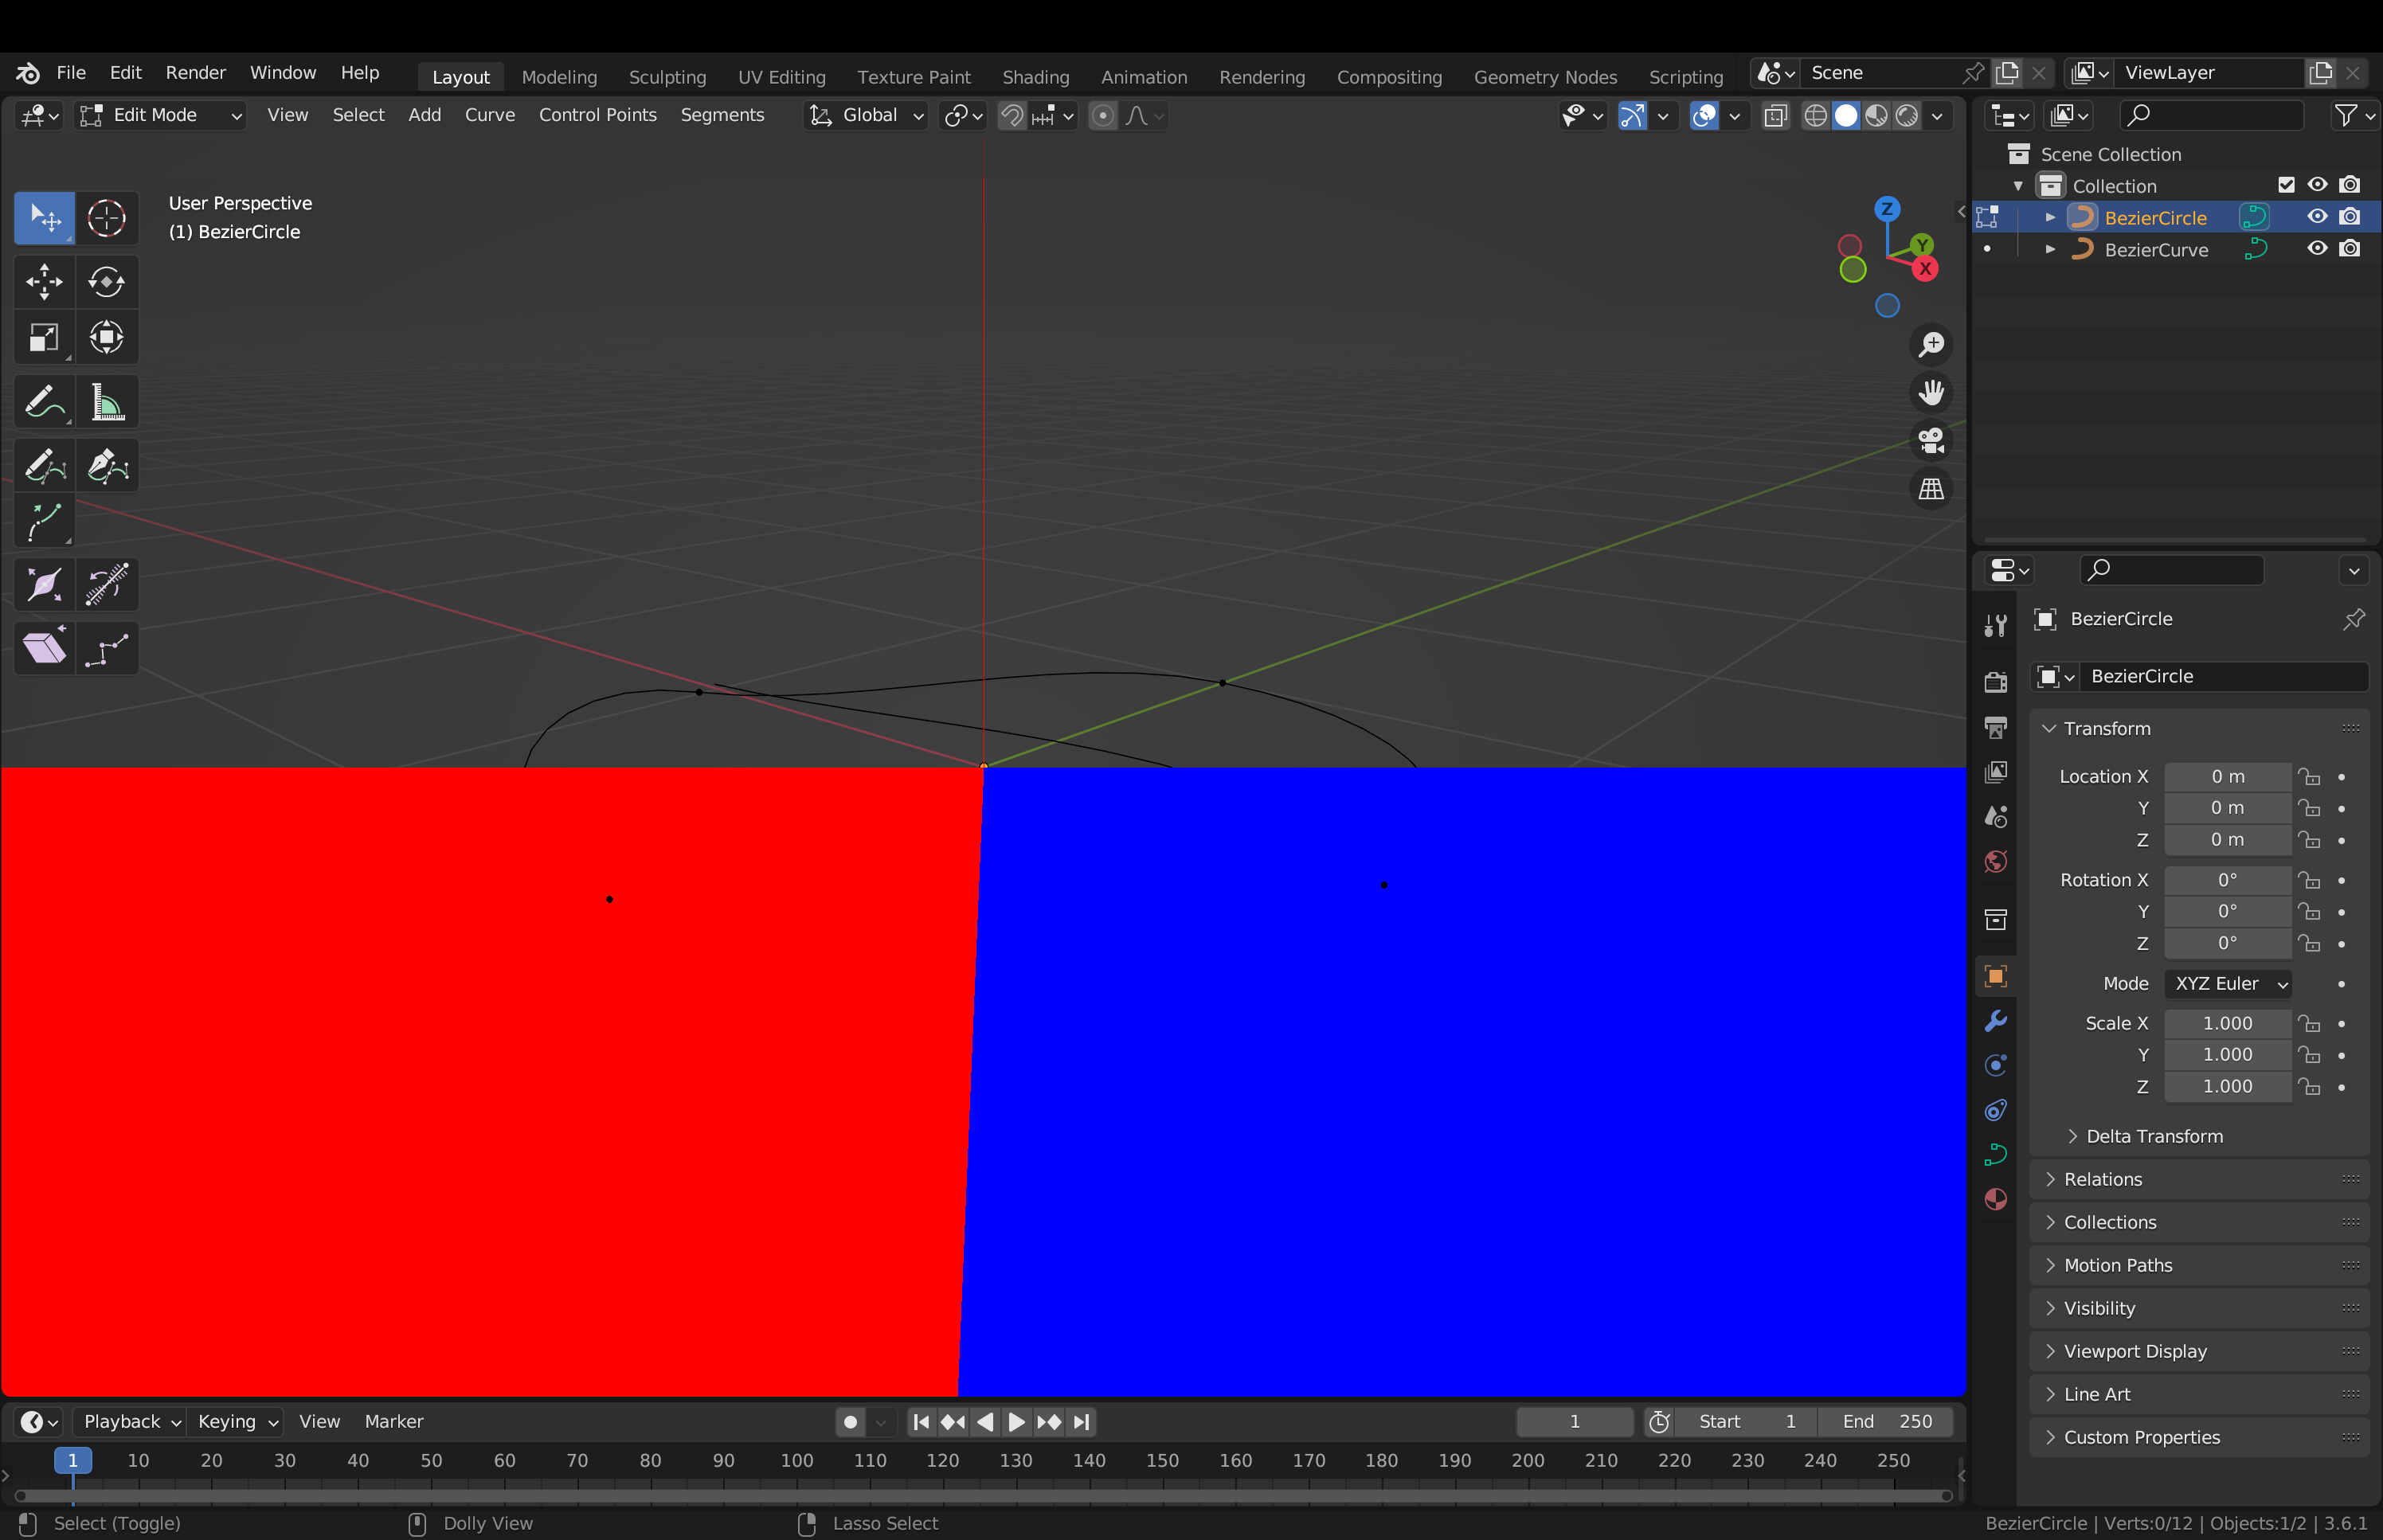
Task: Click the BezierCircle object name field
Action: click(2223, 677)
